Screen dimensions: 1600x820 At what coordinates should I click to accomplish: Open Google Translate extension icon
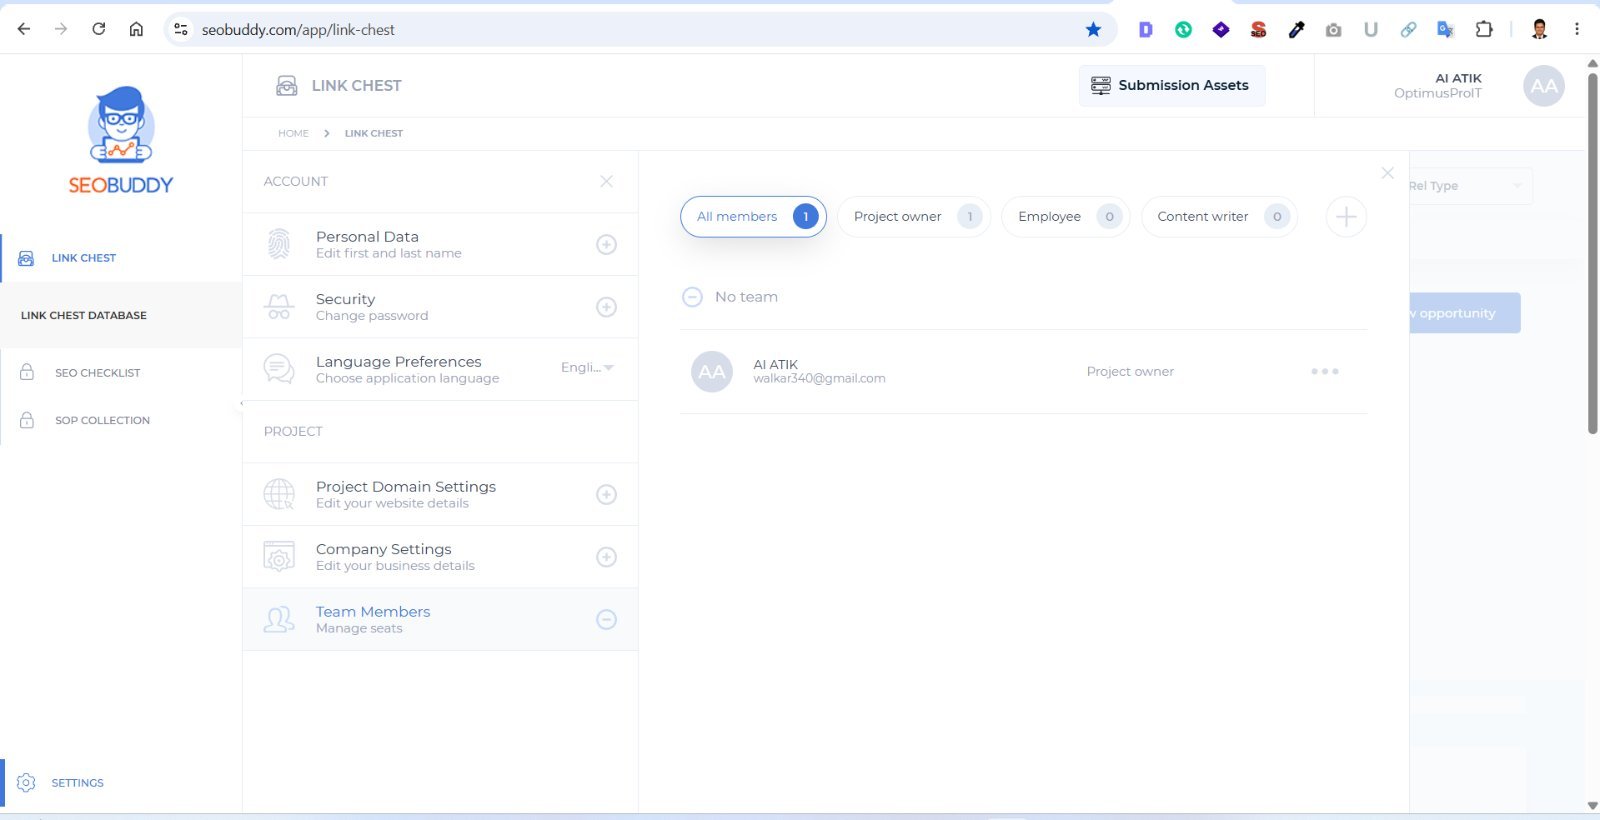click(x=1446, y=29)
